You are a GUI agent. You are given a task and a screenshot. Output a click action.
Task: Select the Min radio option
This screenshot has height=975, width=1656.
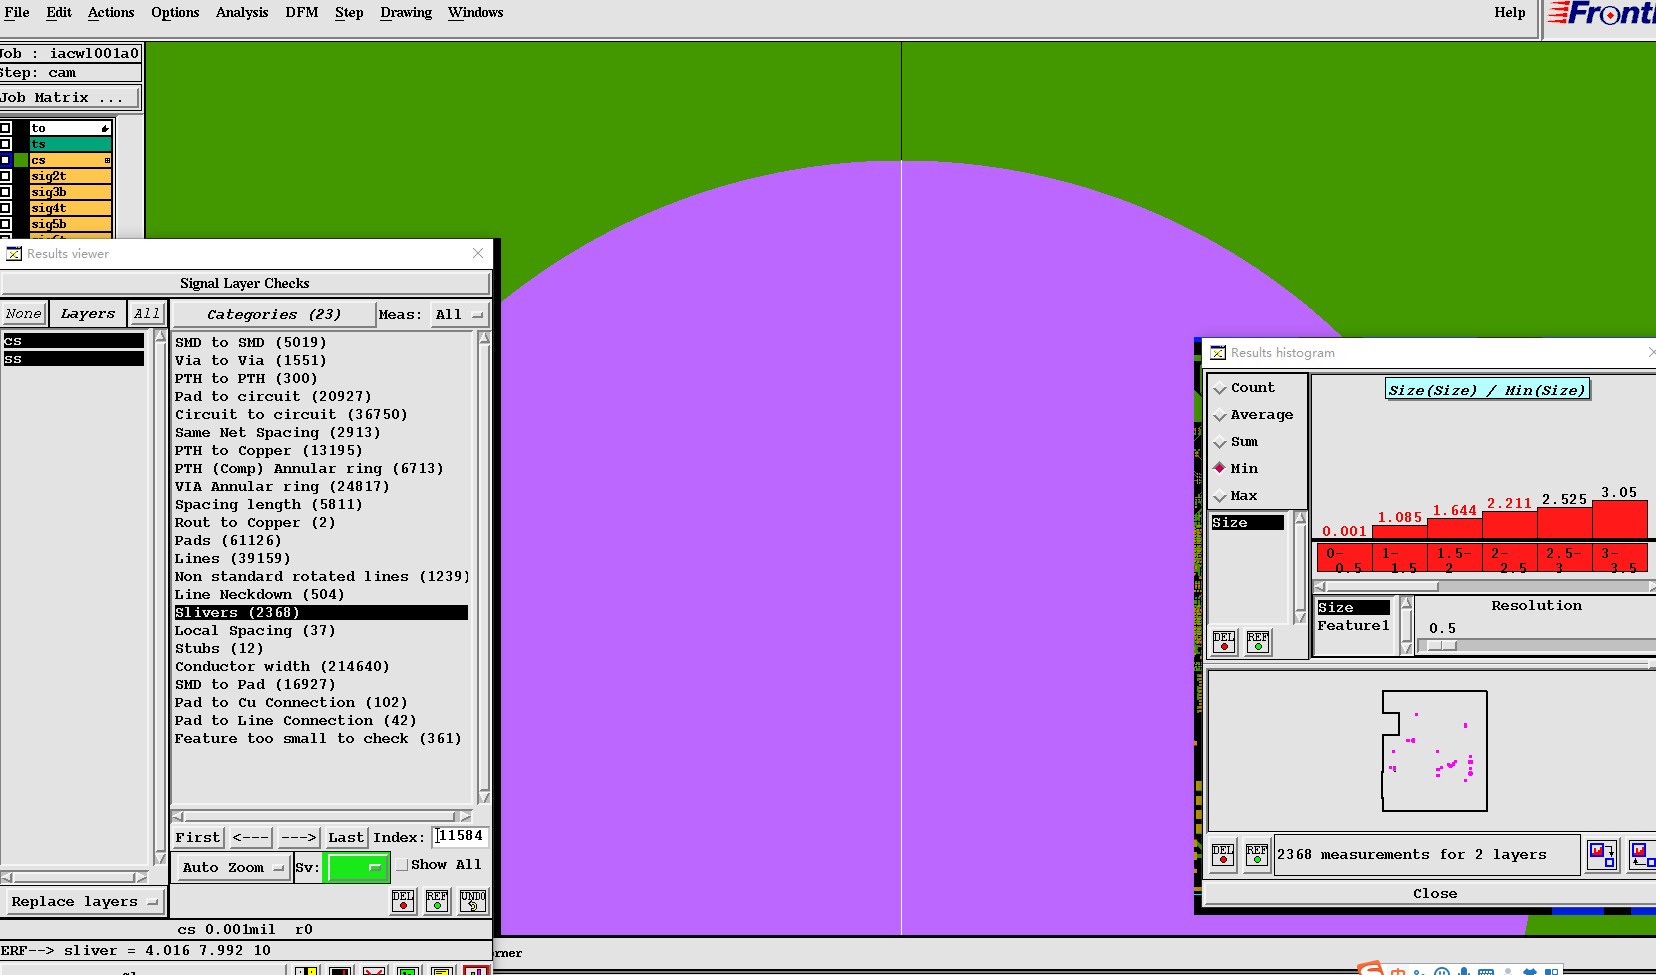[1220, 468]
